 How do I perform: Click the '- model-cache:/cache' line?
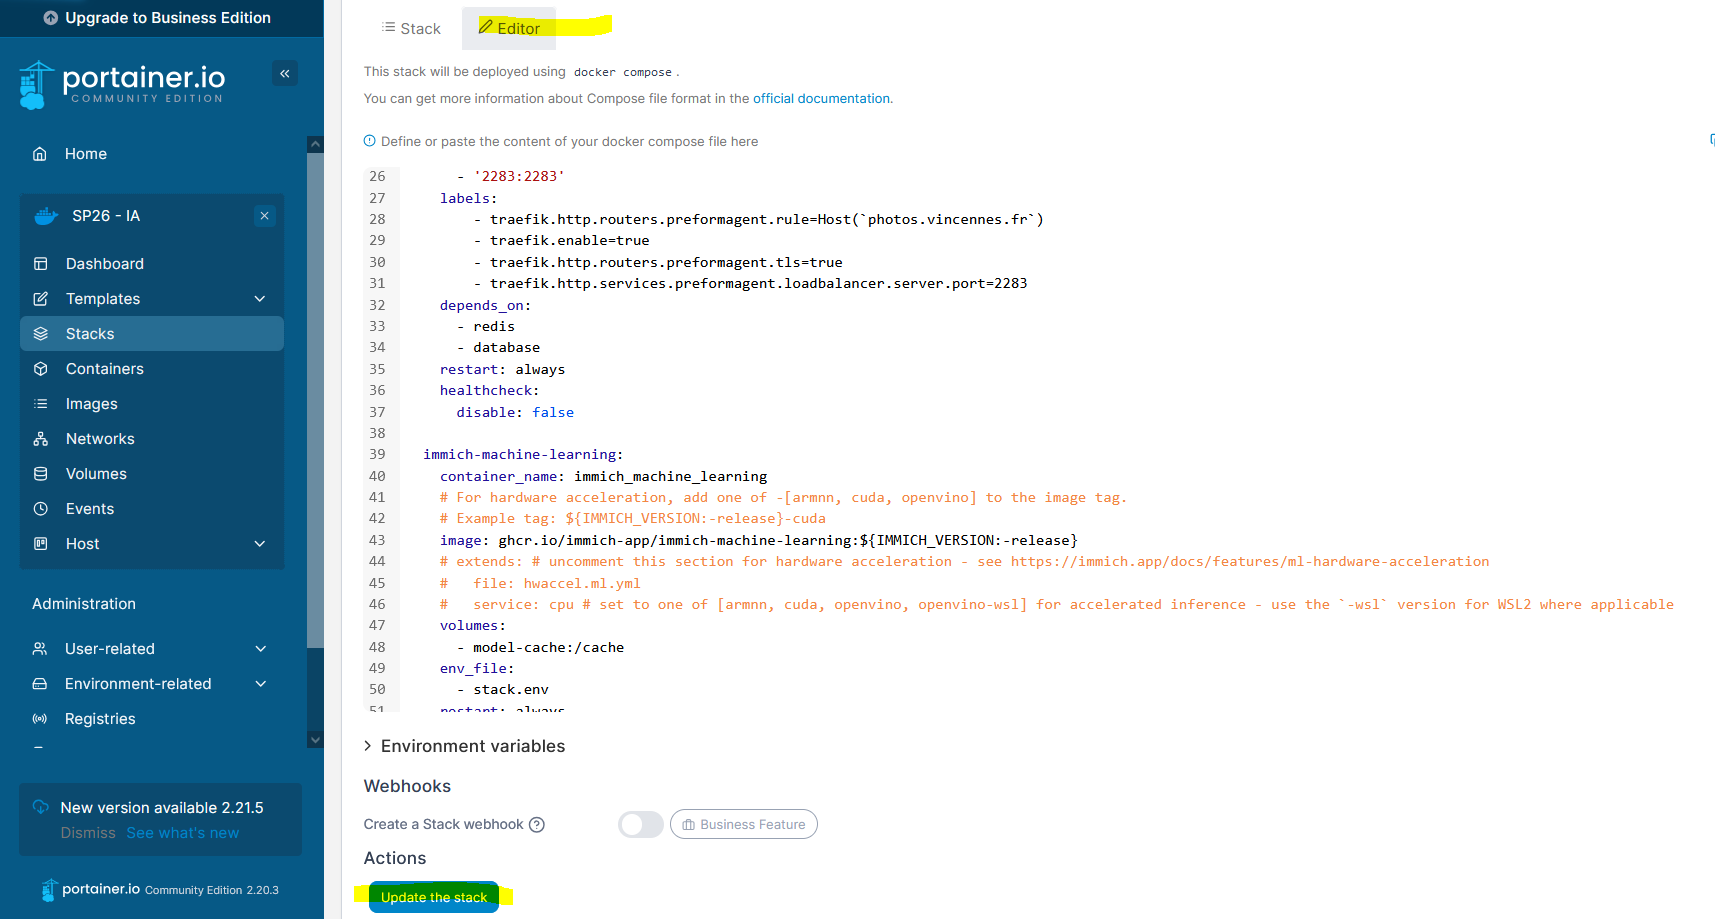(x=540, y=647)
